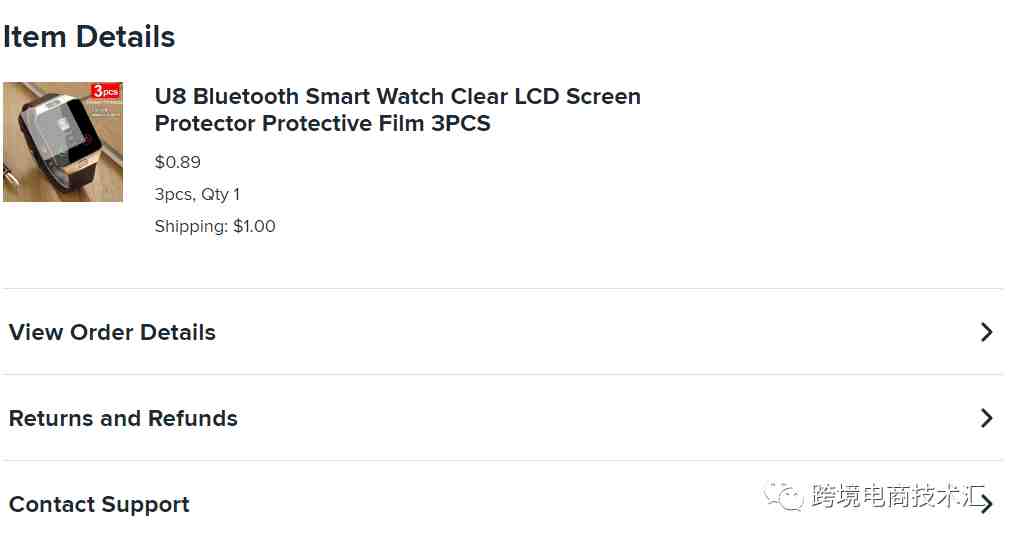This screenshot has height=540, width=1018.
Task: Select the $0.89 item price
Action: click(x=178, y=162)
